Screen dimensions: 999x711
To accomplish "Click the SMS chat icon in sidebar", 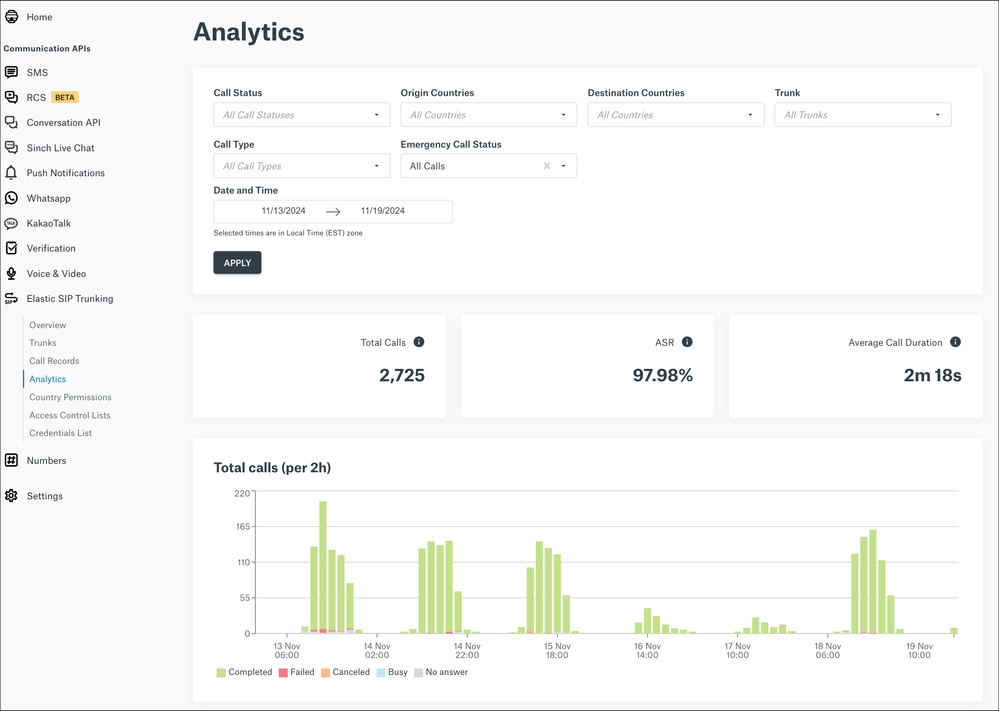I will (11, 73).
